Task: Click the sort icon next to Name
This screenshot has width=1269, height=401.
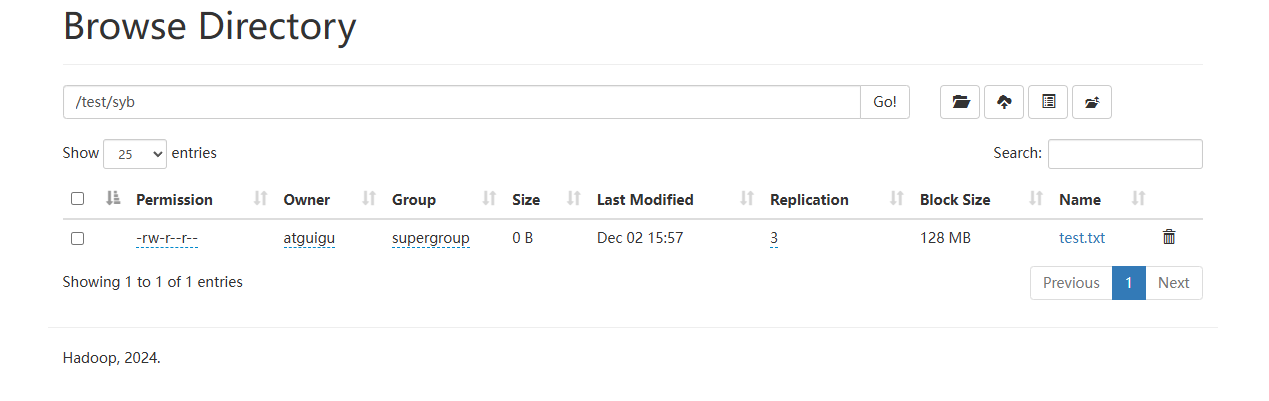Action: [1138, 199]
